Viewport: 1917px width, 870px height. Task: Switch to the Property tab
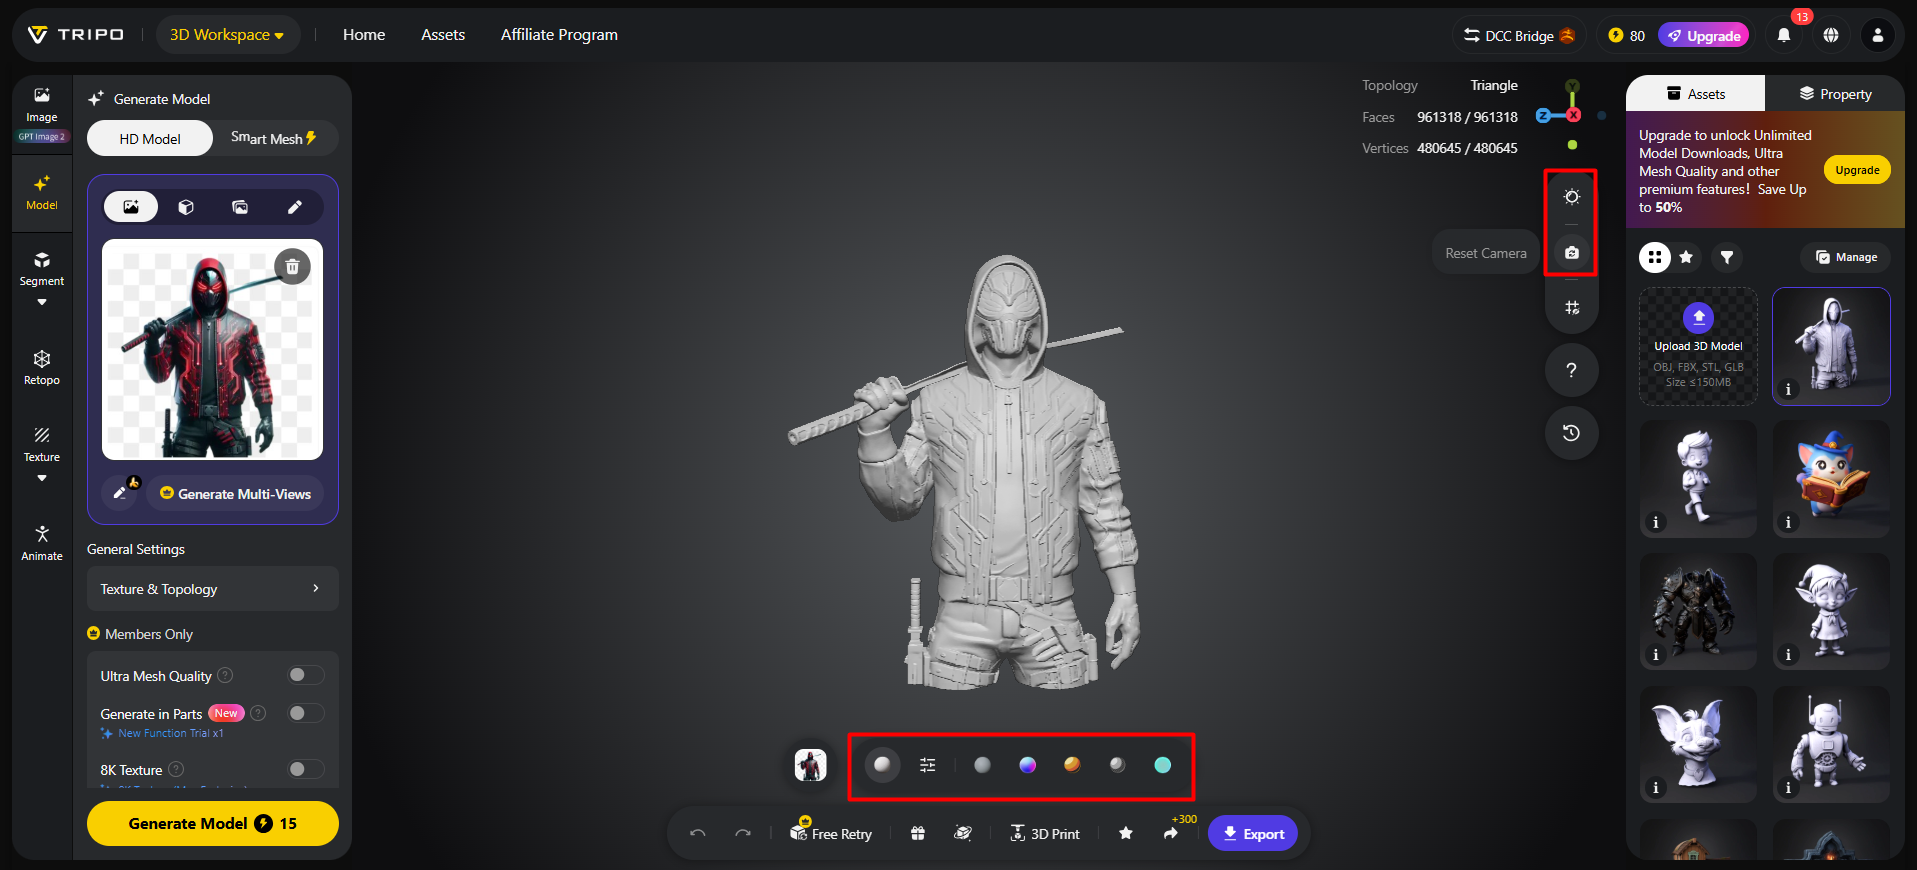1835,94
